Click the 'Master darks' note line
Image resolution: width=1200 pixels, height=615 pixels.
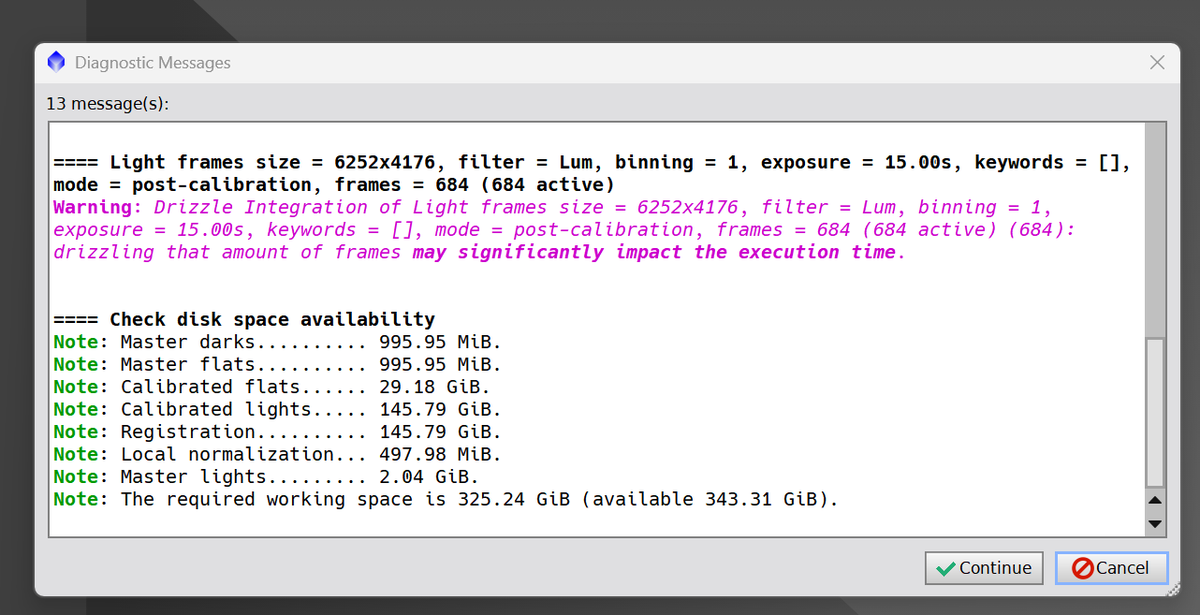(x=277, y=342)
